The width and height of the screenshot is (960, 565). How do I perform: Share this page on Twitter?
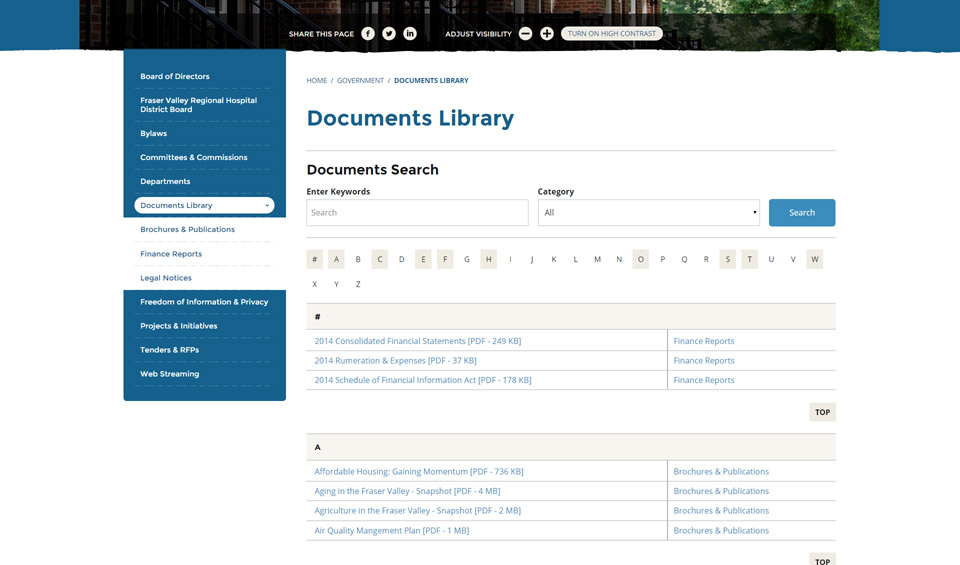tap(389, 34)
